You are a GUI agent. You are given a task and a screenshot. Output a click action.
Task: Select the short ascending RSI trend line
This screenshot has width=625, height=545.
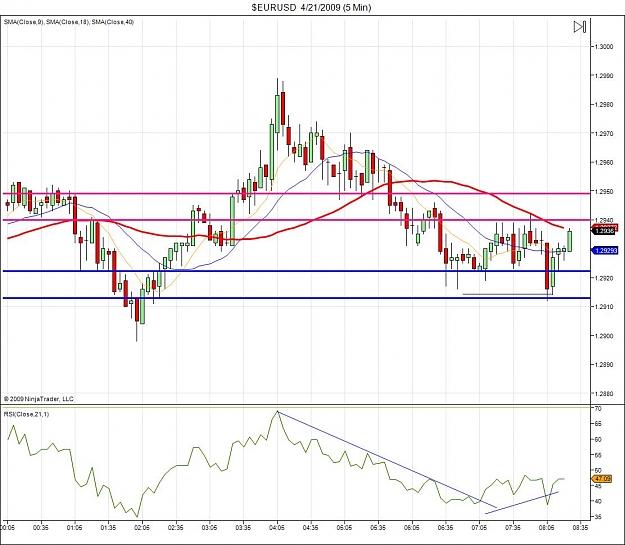click(521, 503)
